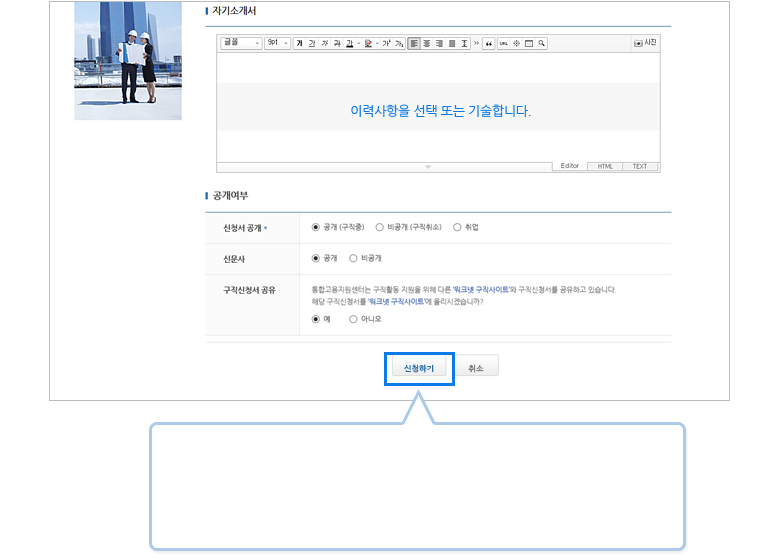
Task: Insert a URL link in the editor
Action: click(x=503, y=44)
